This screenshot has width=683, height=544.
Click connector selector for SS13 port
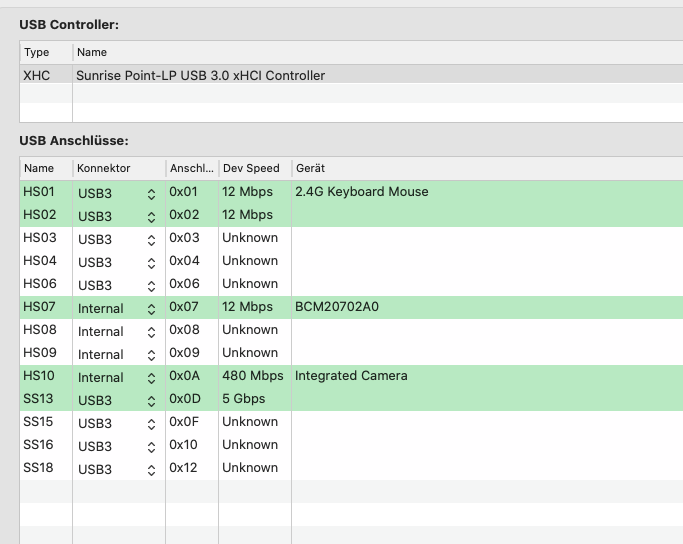pos(151,400)
